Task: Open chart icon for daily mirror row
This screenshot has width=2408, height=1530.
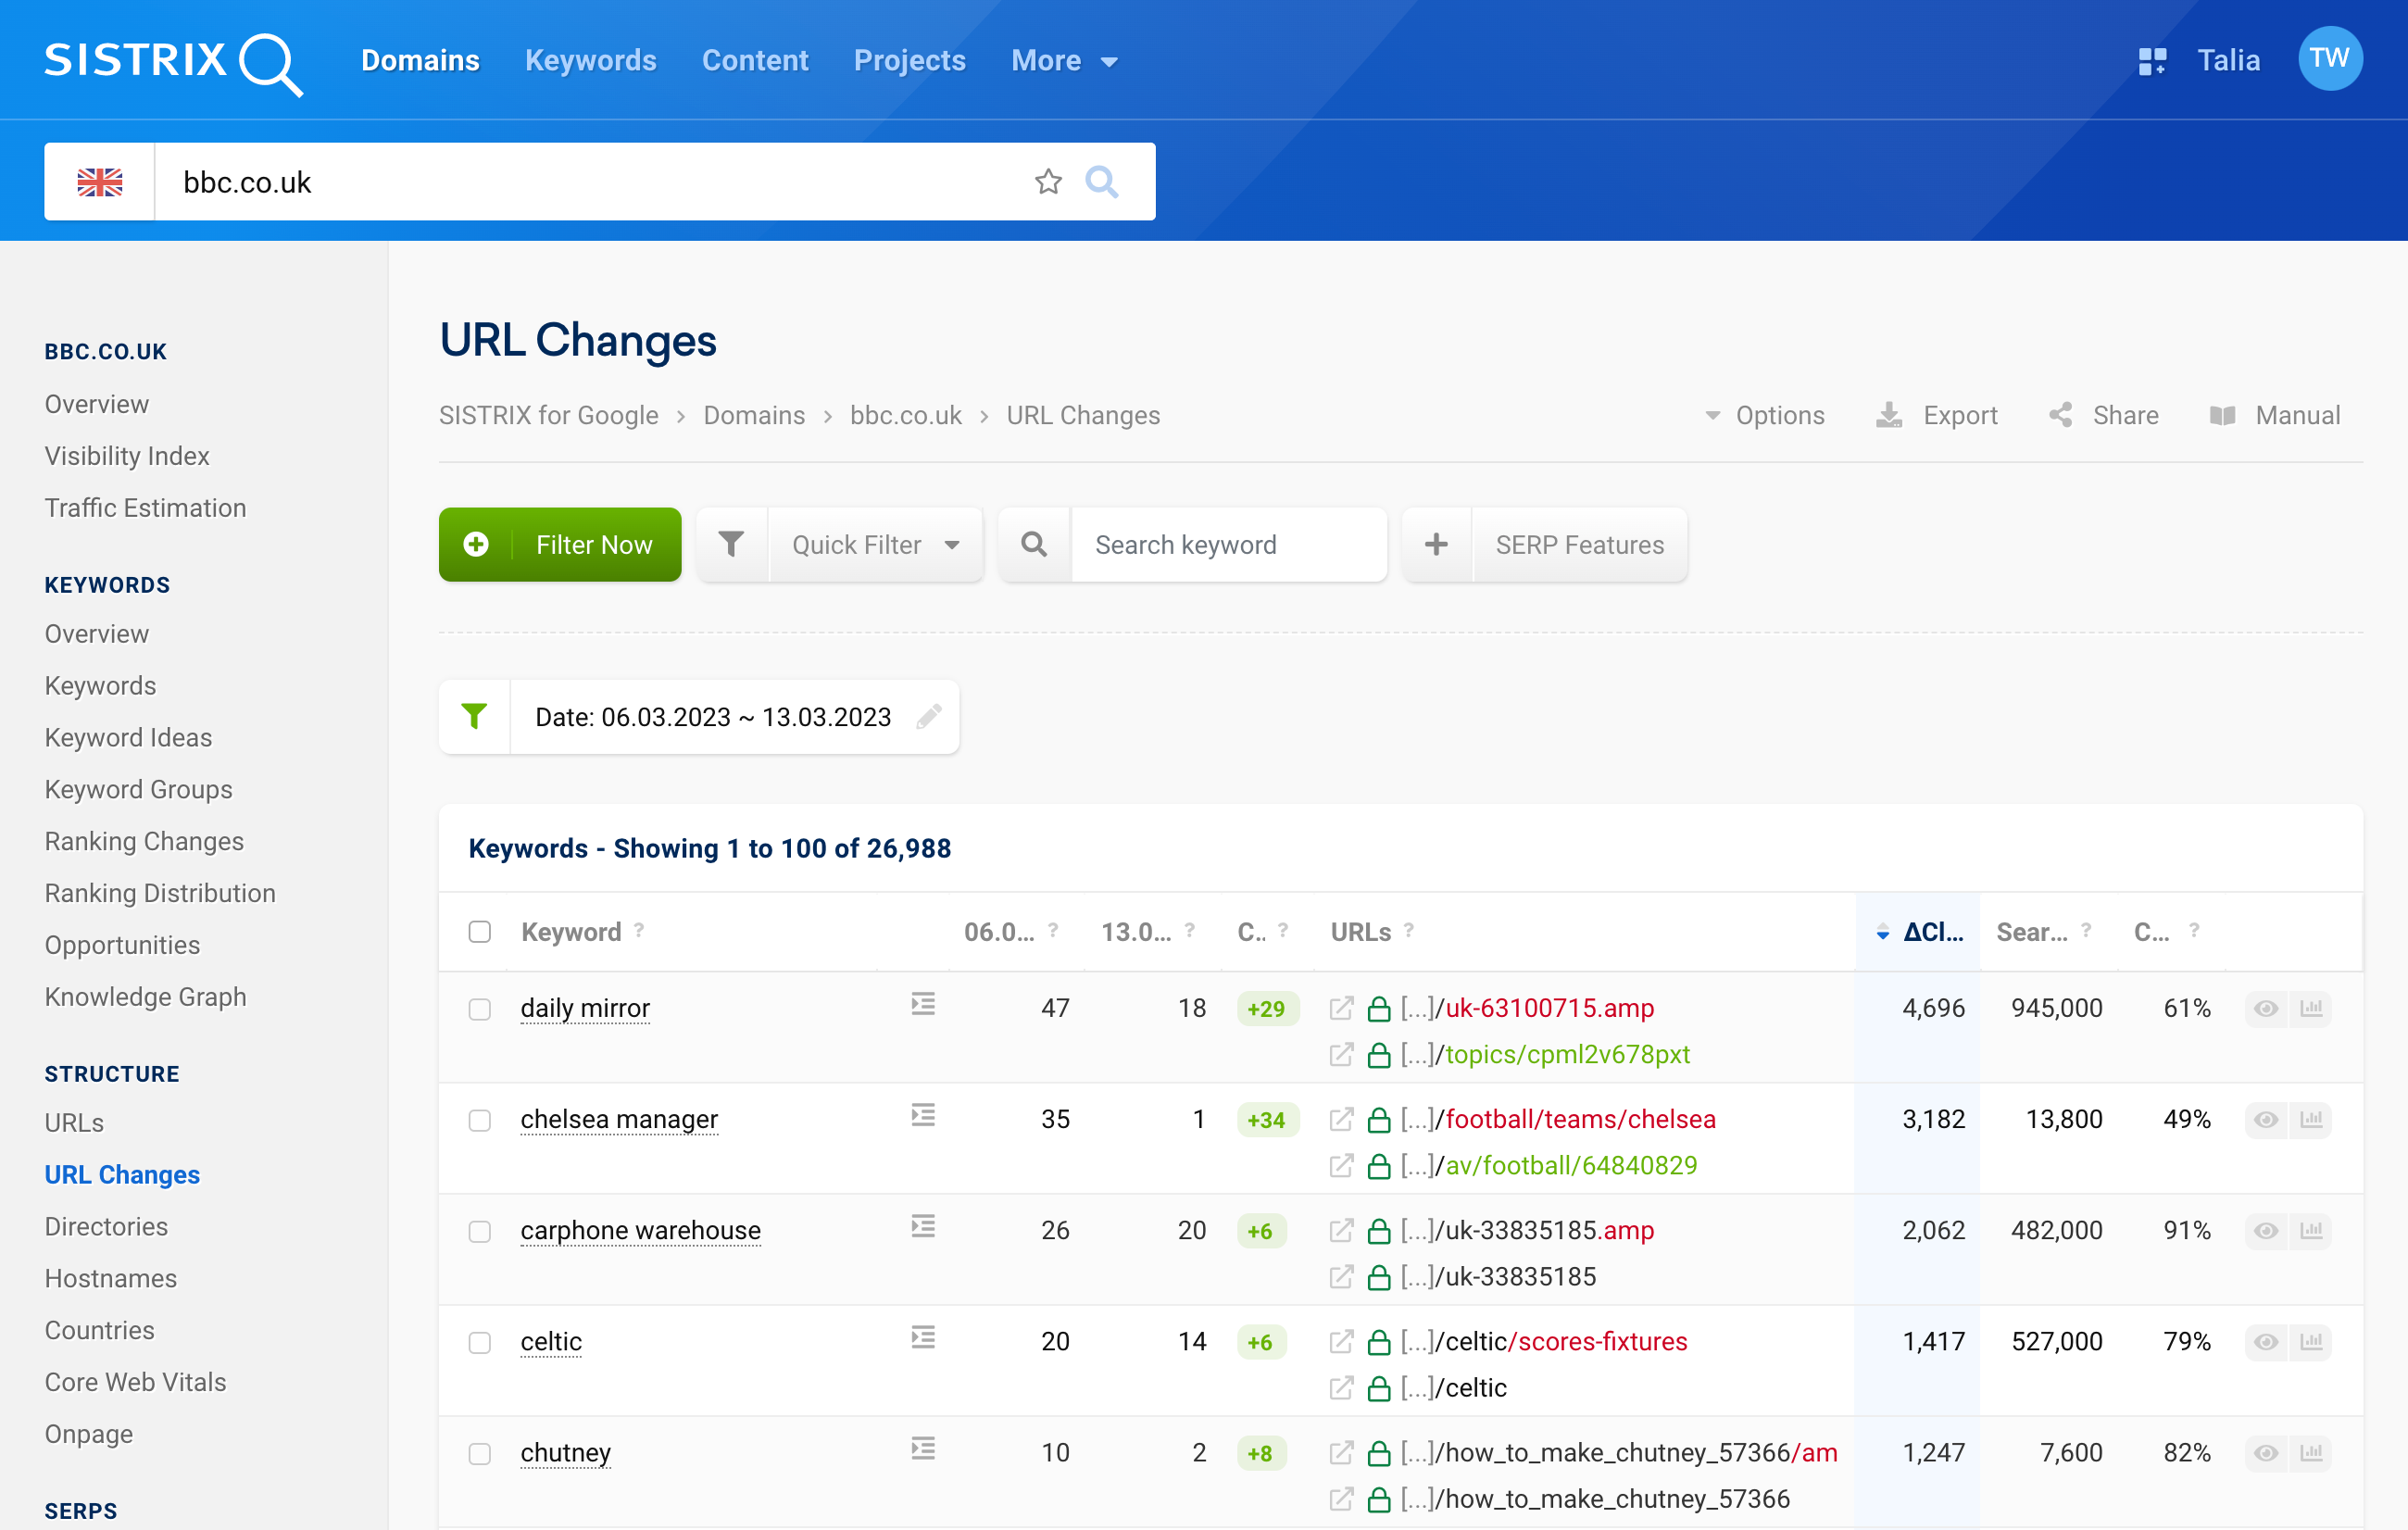Action: [x=2311, y=1008]
